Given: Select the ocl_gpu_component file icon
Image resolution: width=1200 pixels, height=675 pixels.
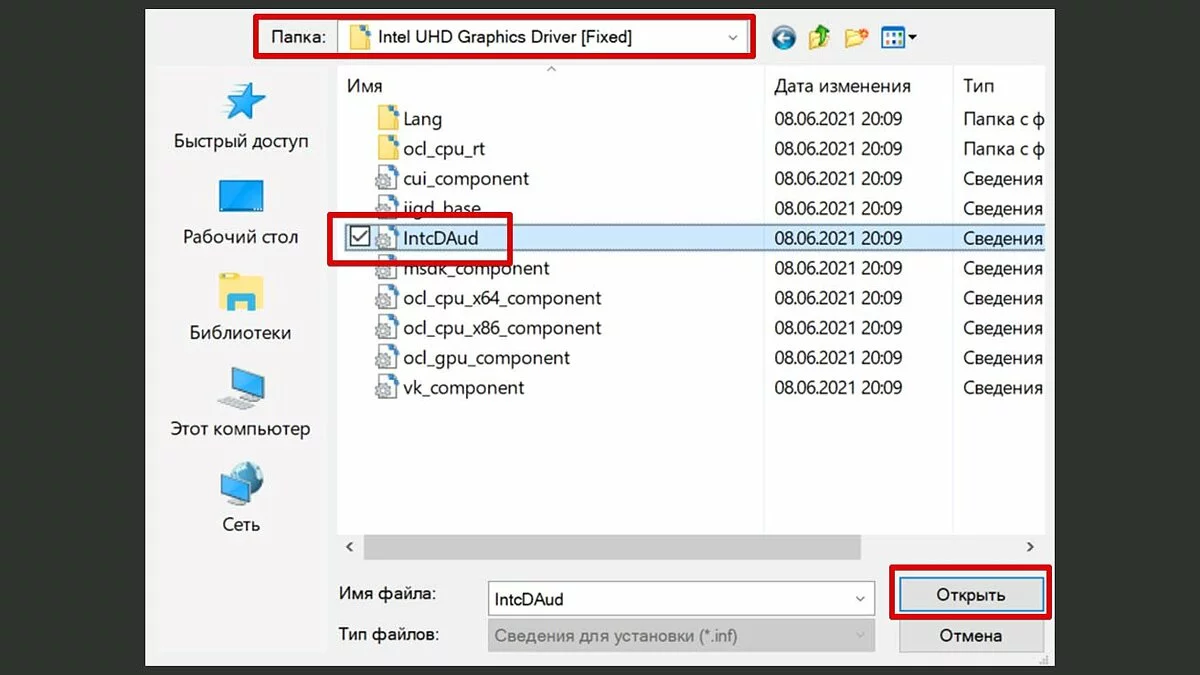Looking at the screenshot, I should 386,358.
